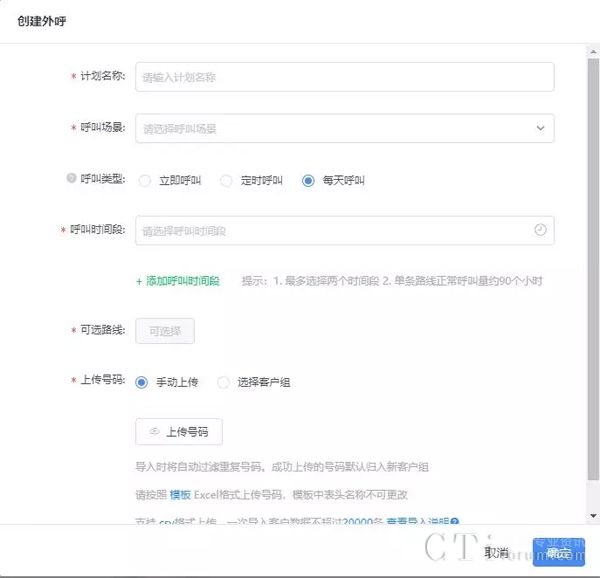The width and height of the screenshot is (600, 578).
Task: Switch upload method to 选择客户组
Action: click(224, 382)
